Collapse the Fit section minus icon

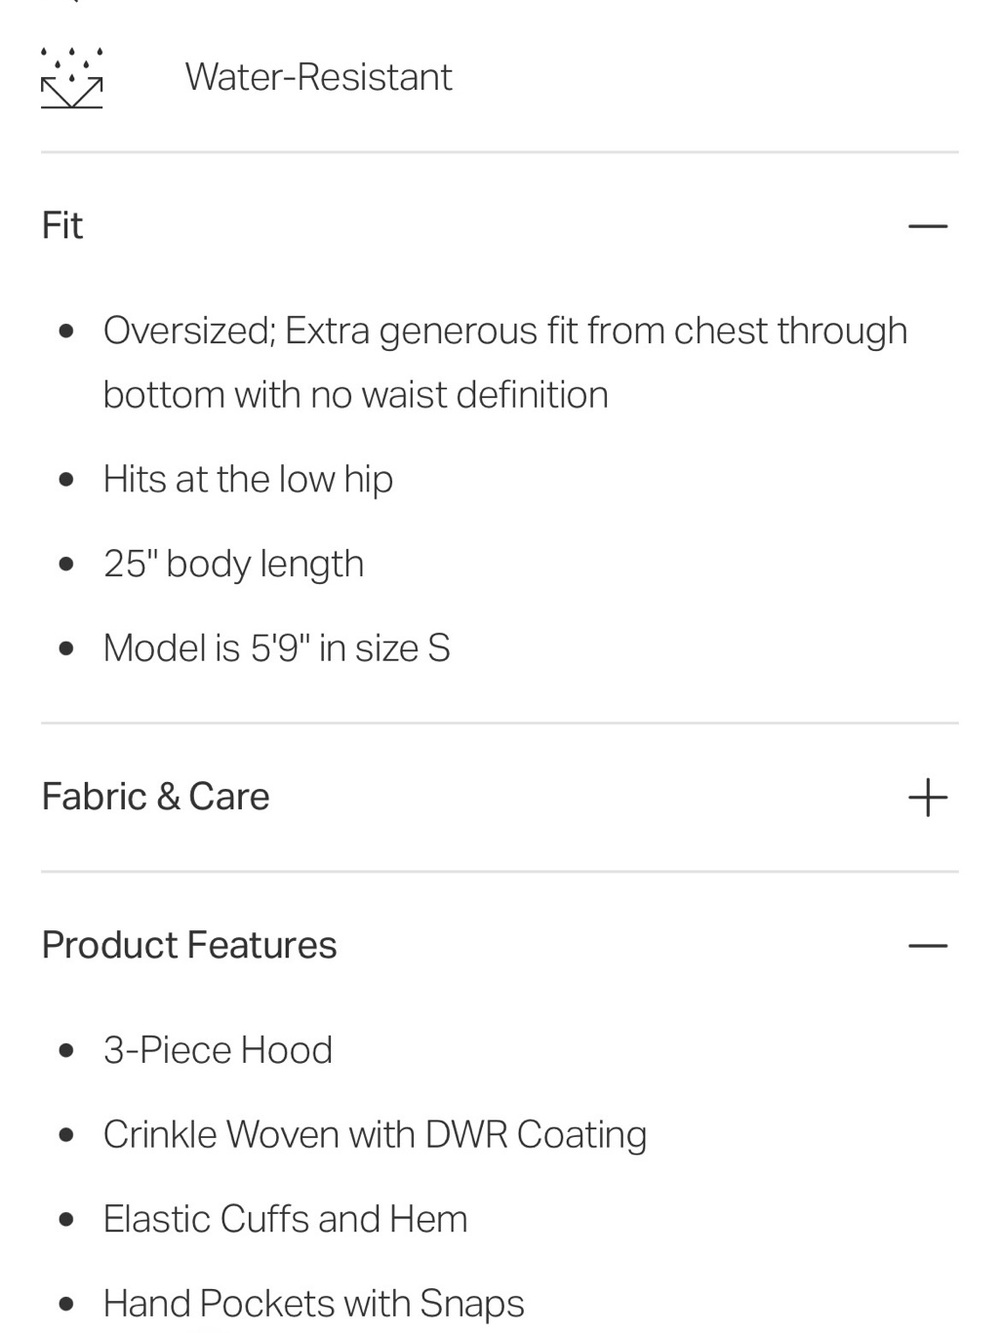pyautogui.click(x=927, y=226)
